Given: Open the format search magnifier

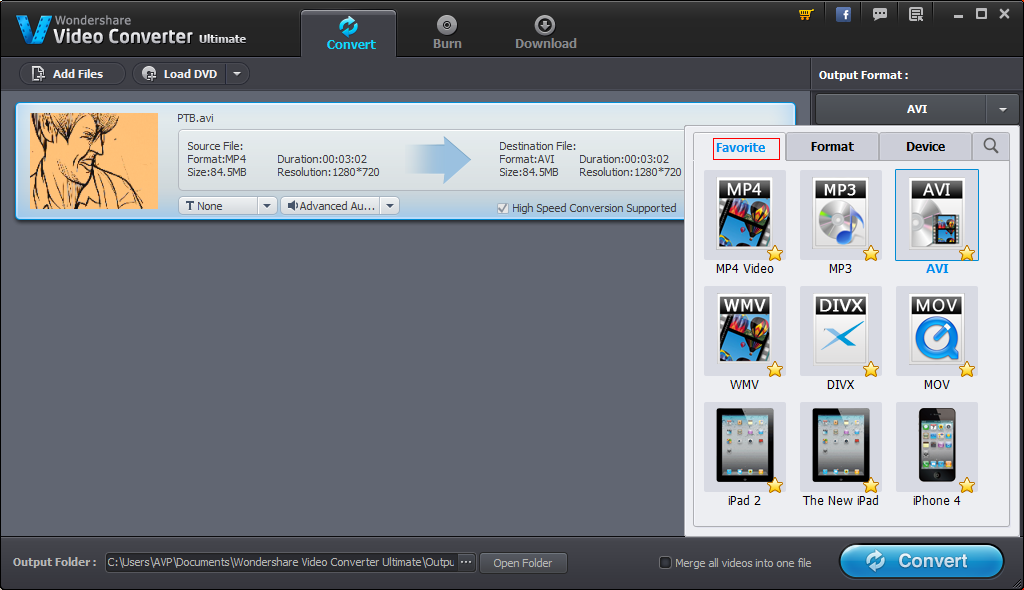Looking at the screenshot, I should [x=991, y=146].
